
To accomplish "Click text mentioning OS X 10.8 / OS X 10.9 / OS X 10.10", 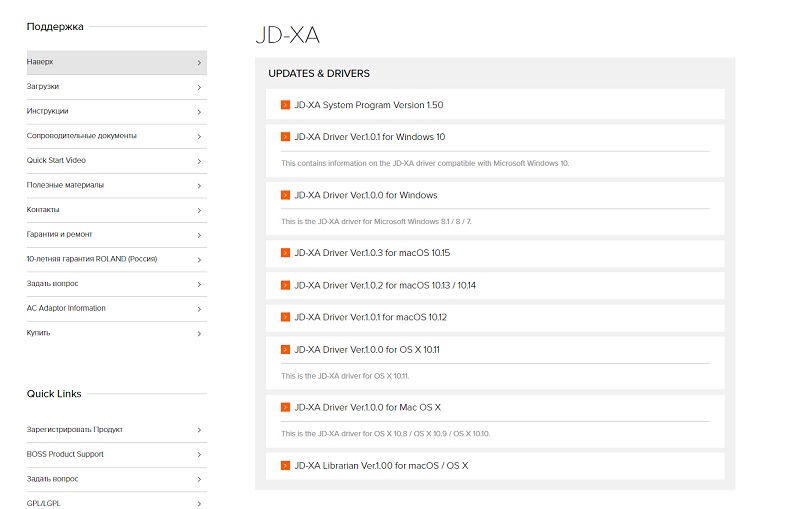I will pos(385,434).
